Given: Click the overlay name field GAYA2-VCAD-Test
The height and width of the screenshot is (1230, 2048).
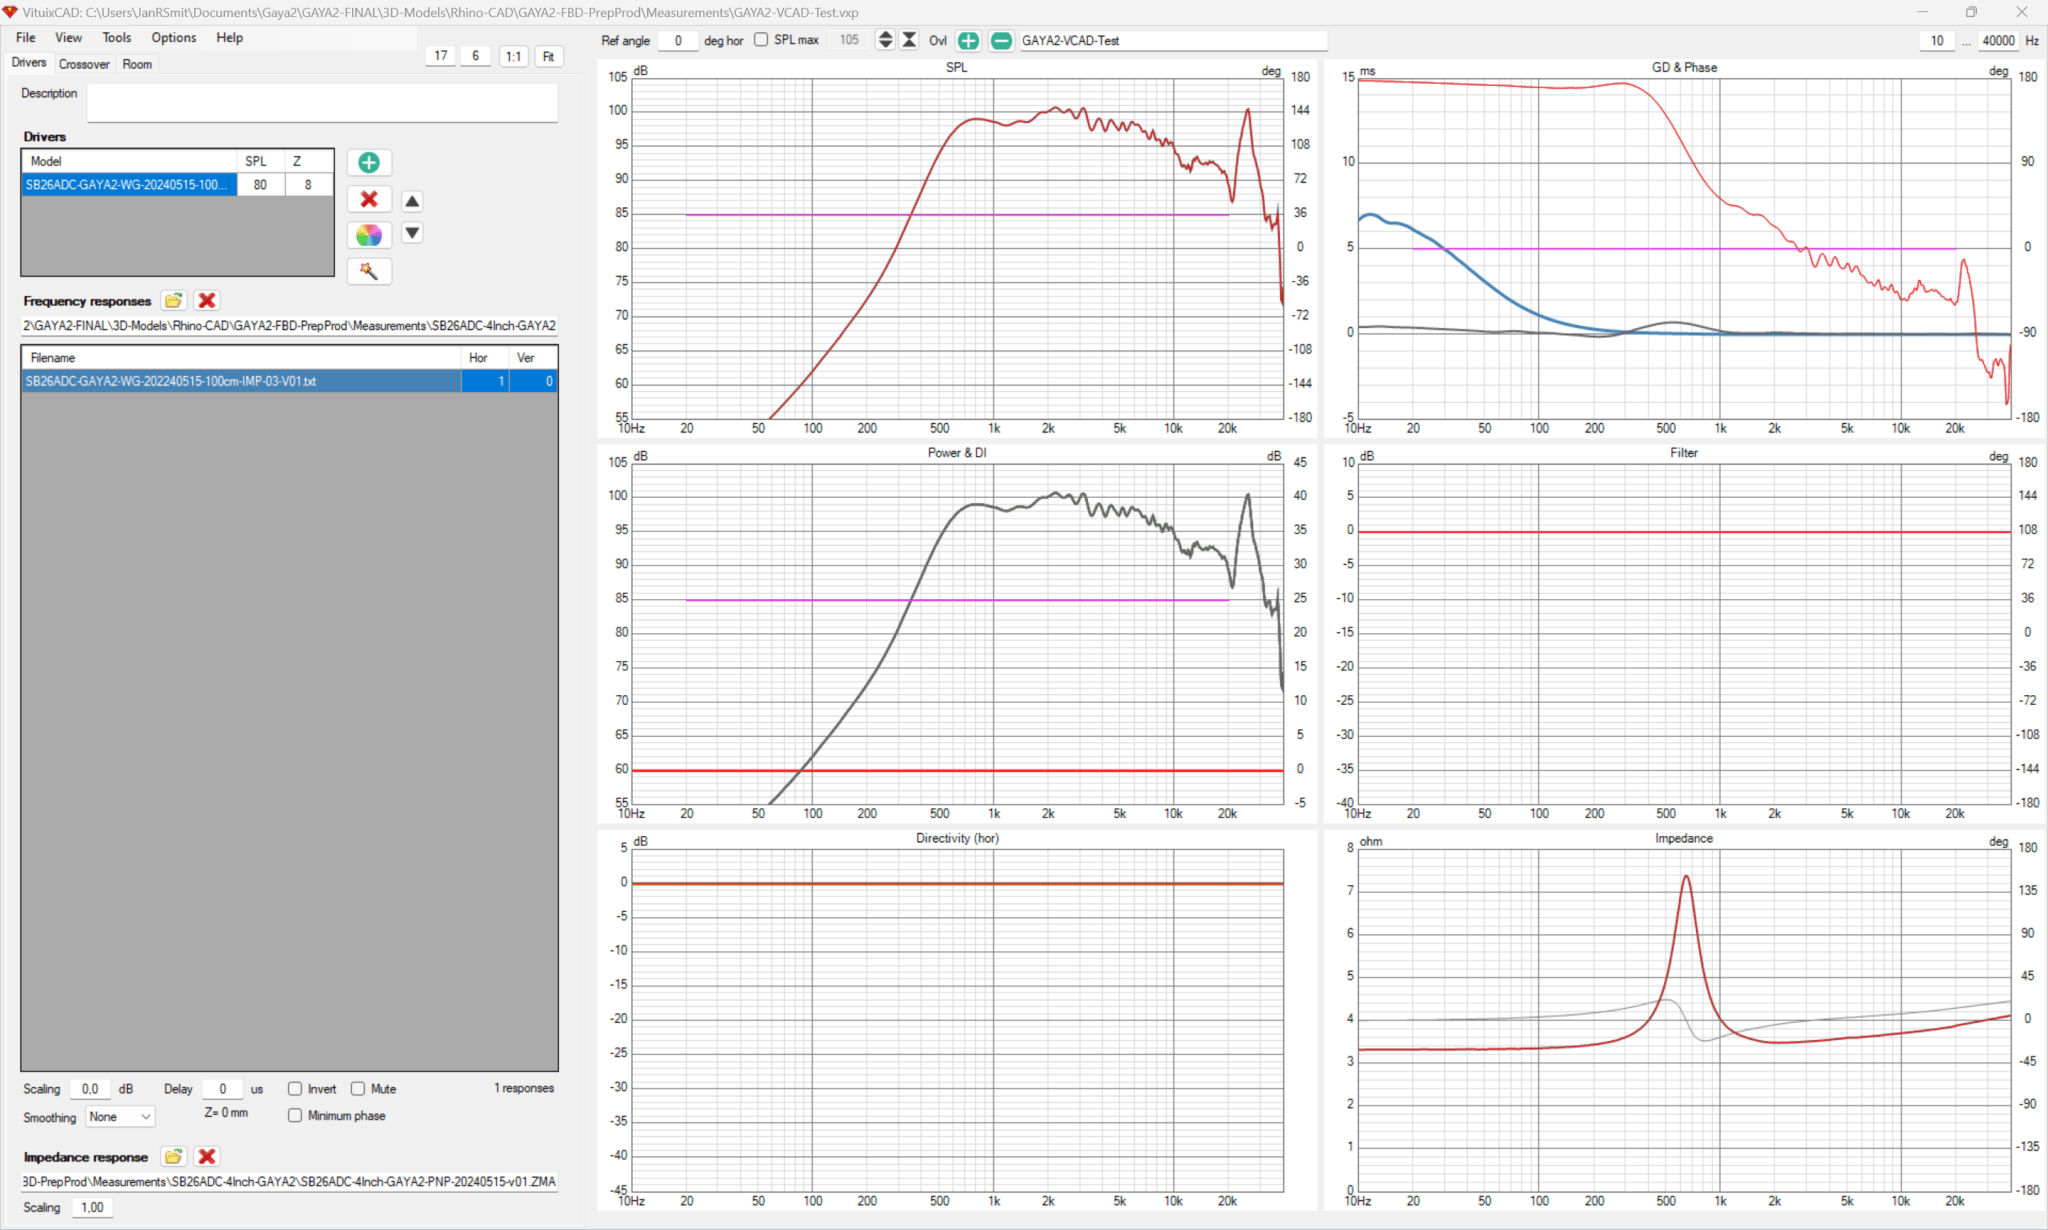Looking at the screenshot, I should tap(1173, 40).
